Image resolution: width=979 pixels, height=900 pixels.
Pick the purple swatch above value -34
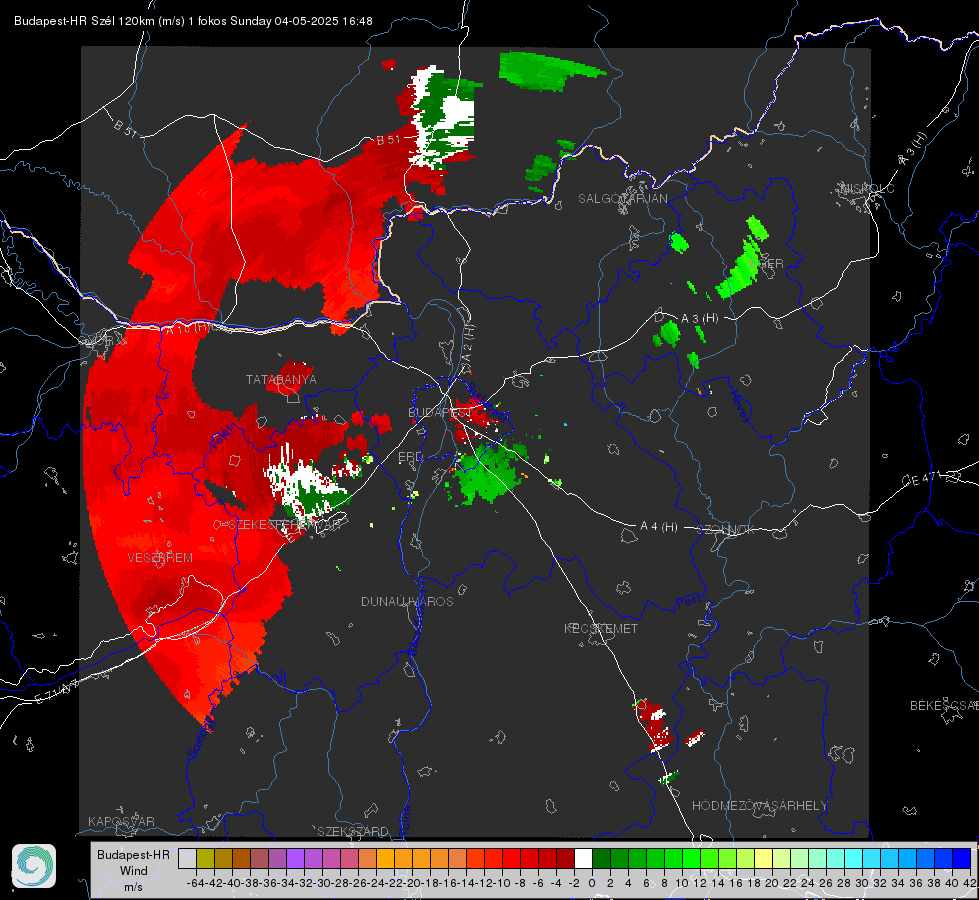tap(295, 858)
